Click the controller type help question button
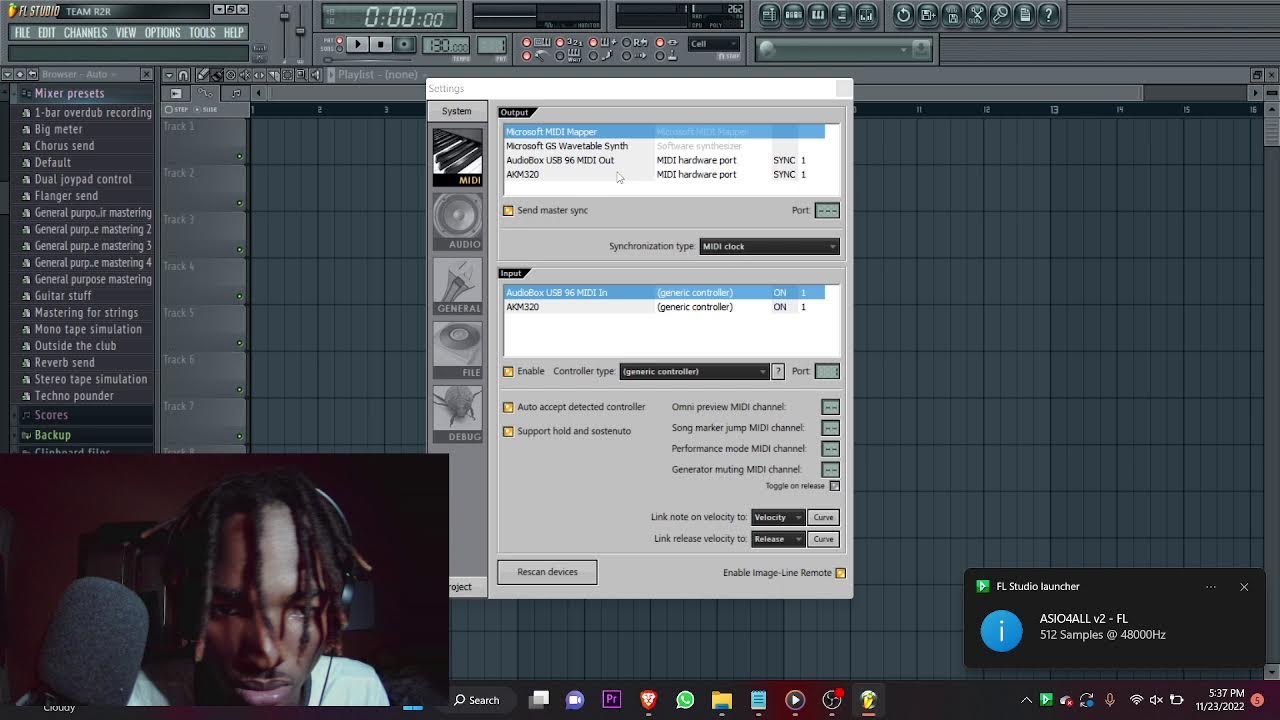 click(x=778, y=371)
